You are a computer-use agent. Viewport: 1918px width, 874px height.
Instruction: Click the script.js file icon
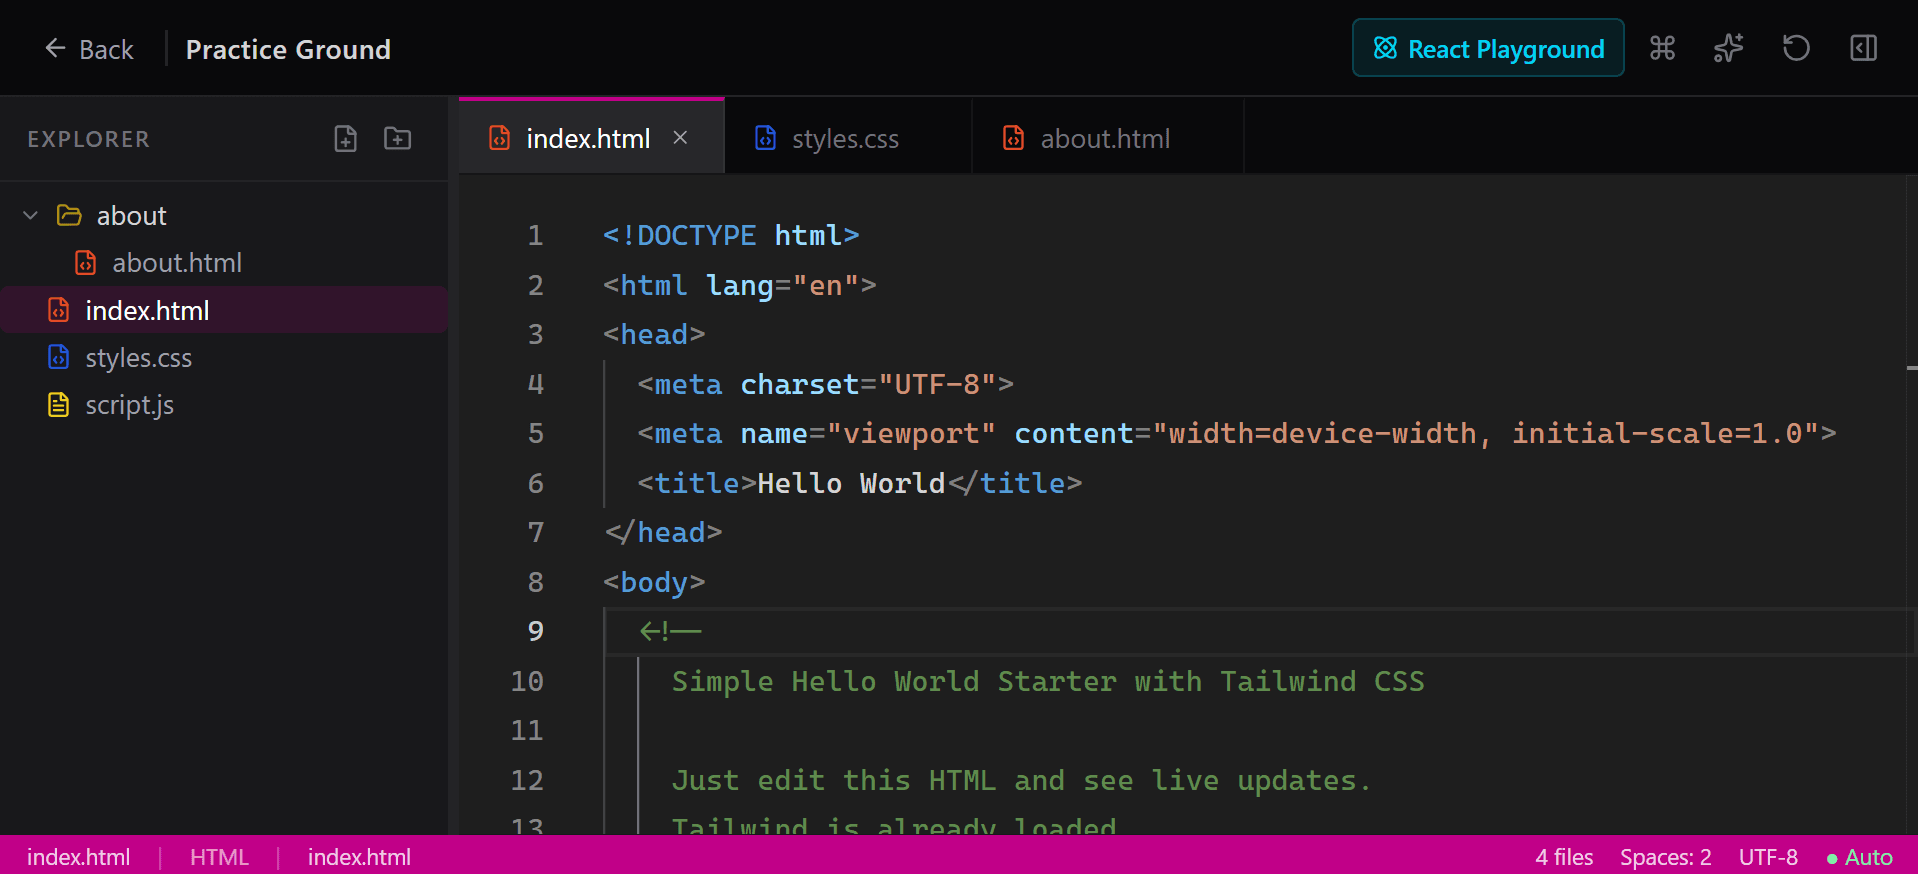click(x=59, y=405)
